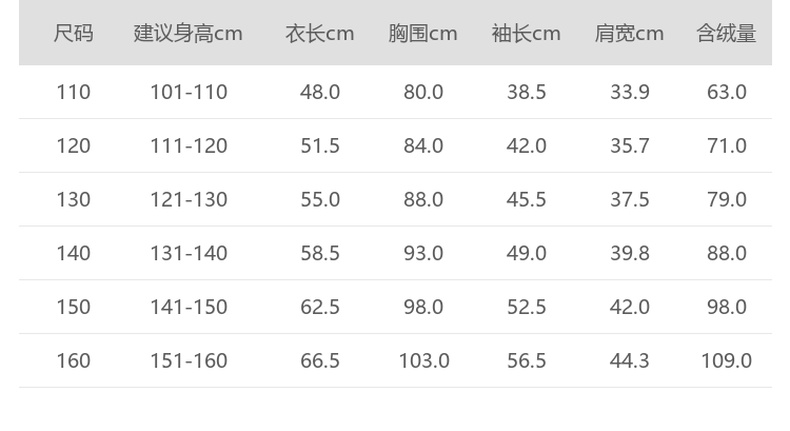The width and height of the screenshot is (790, 431).
Task: Click the 71.0 down content value
Action: 726,146
